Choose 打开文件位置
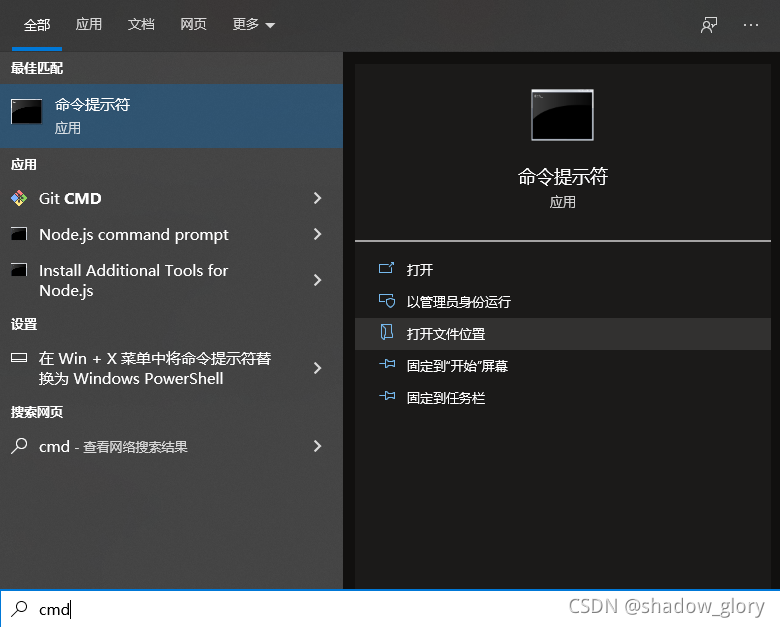The image size is (780, 627). [563, 334]
